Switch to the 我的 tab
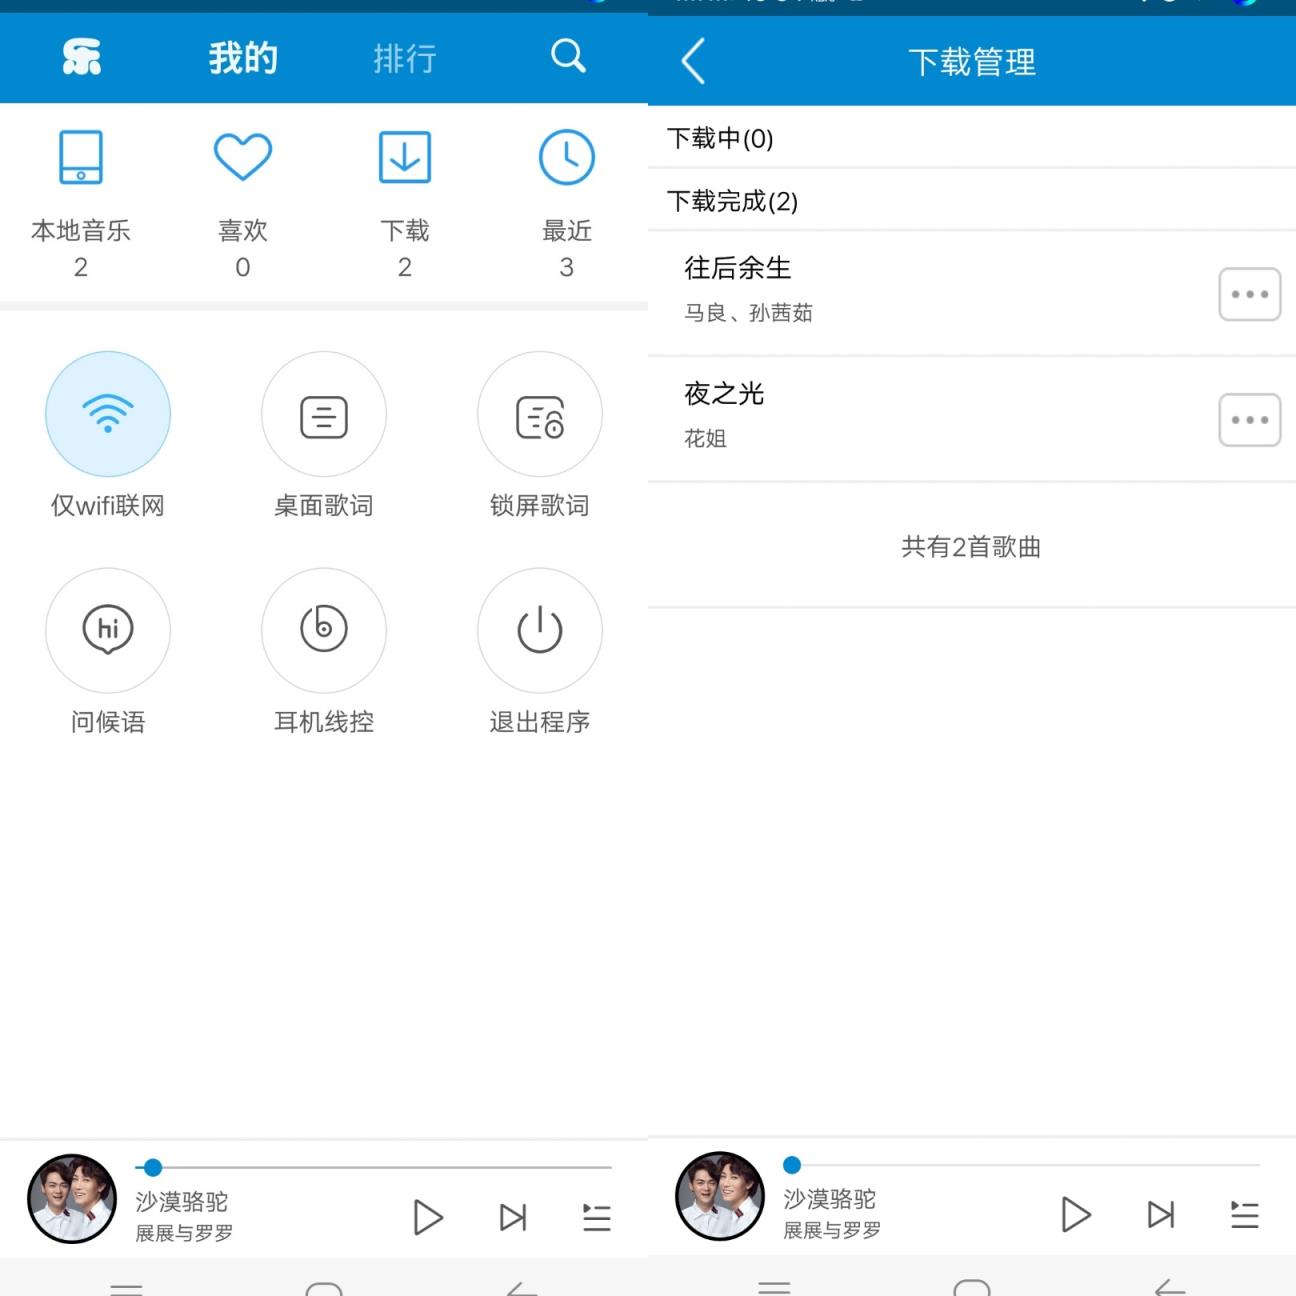Image resolution: width=1296 pixels, height=1296 pixels. tap(242, 57)
